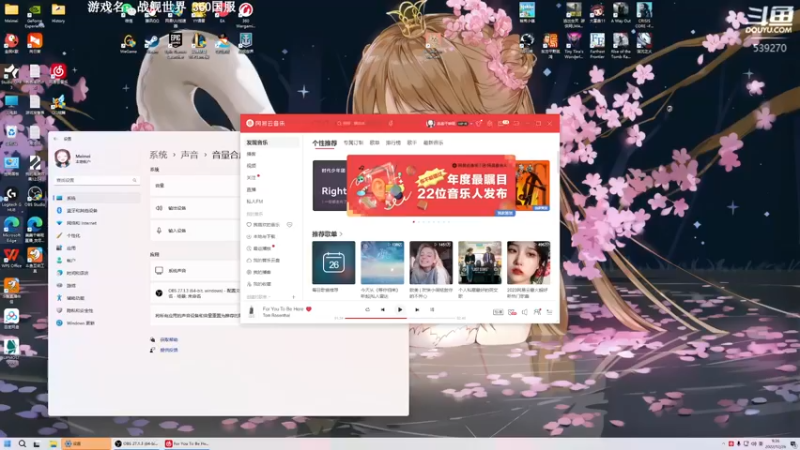Open NetEase Music settings icon in title bar

click(x=490, y=123)
